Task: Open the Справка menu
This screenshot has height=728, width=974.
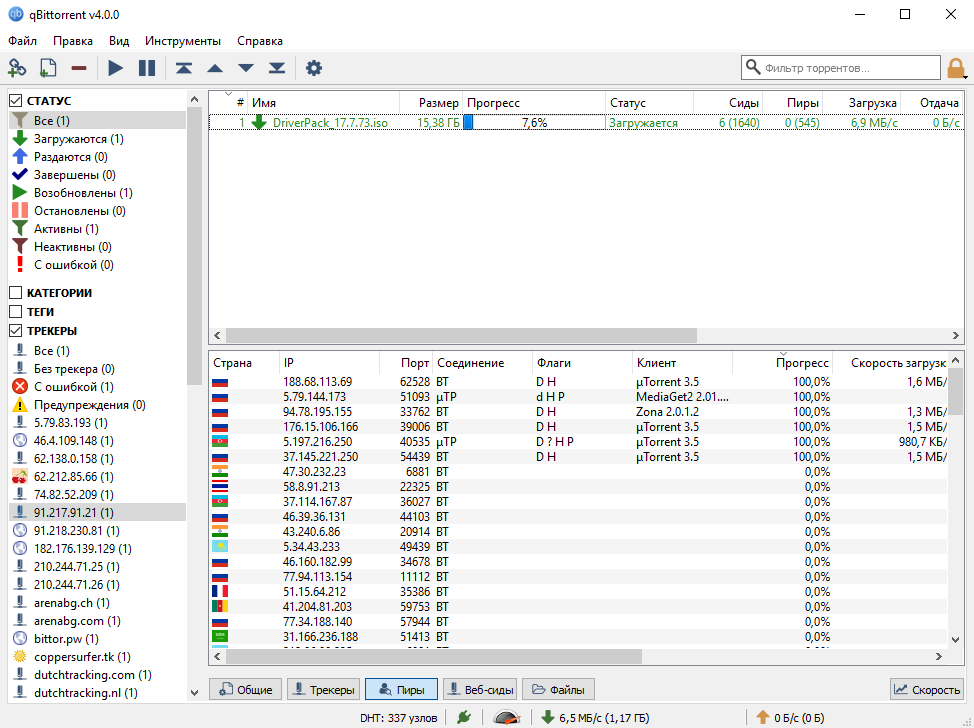Action: coord(260,40)
